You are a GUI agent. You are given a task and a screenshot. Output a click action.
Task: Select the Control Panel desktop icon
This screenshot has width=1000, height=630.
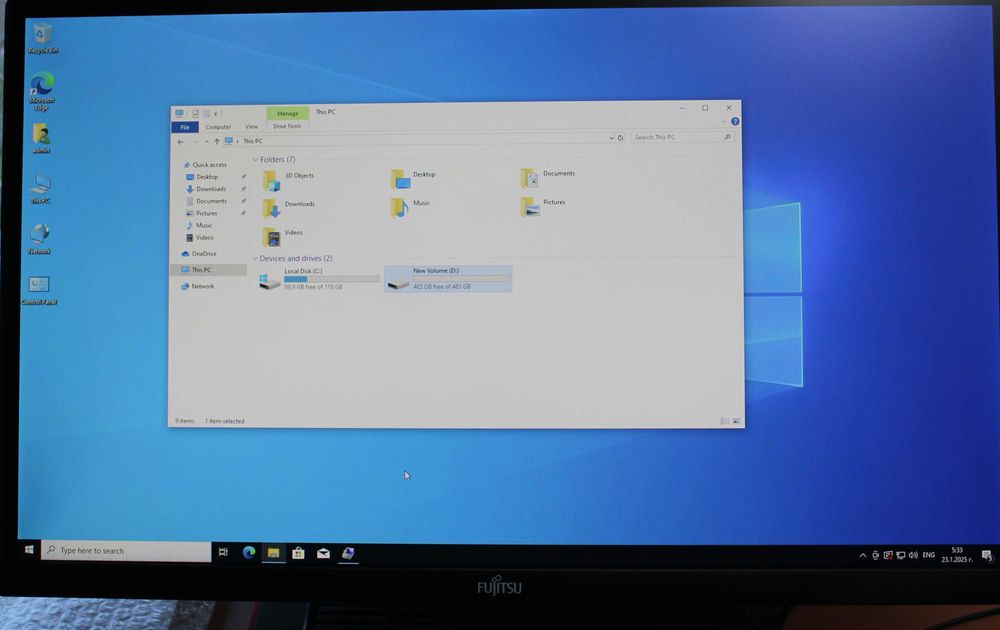(39, 289)
